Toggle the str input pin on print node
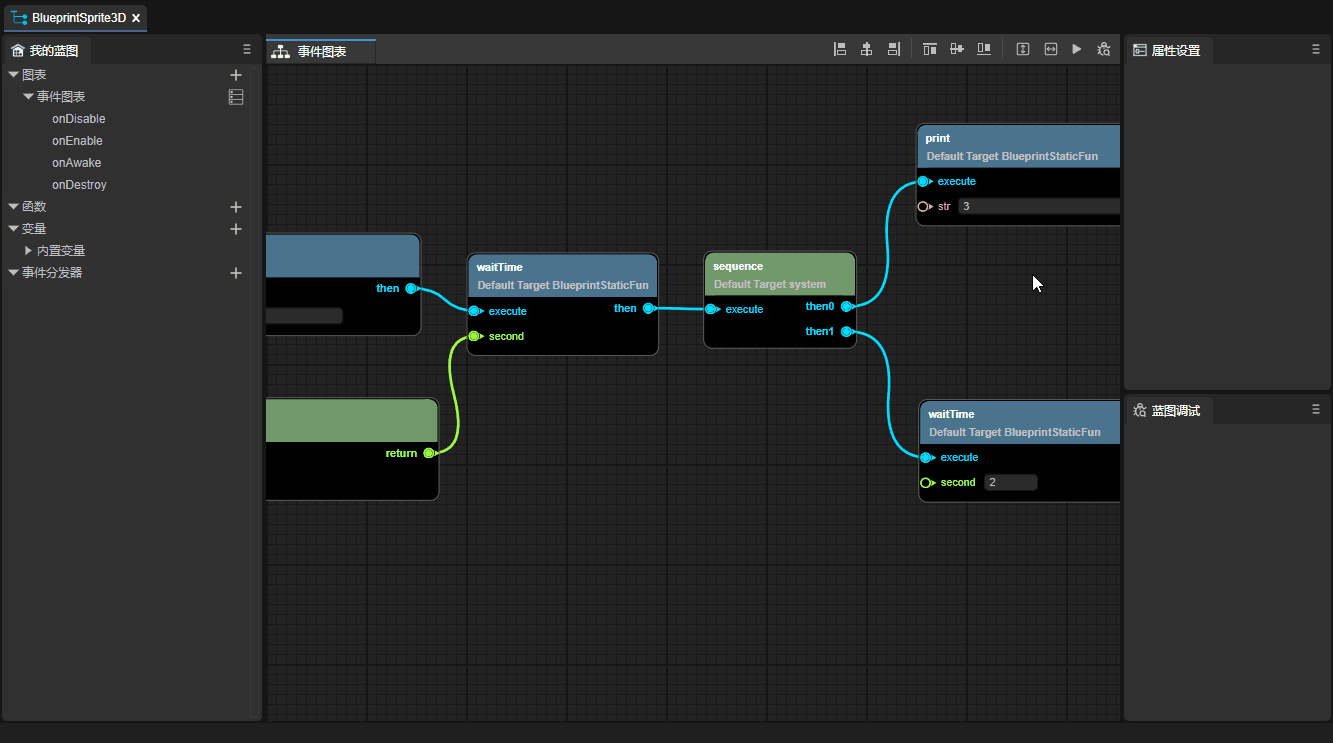Screen dimensions: 1333x743 coord(924,207)
